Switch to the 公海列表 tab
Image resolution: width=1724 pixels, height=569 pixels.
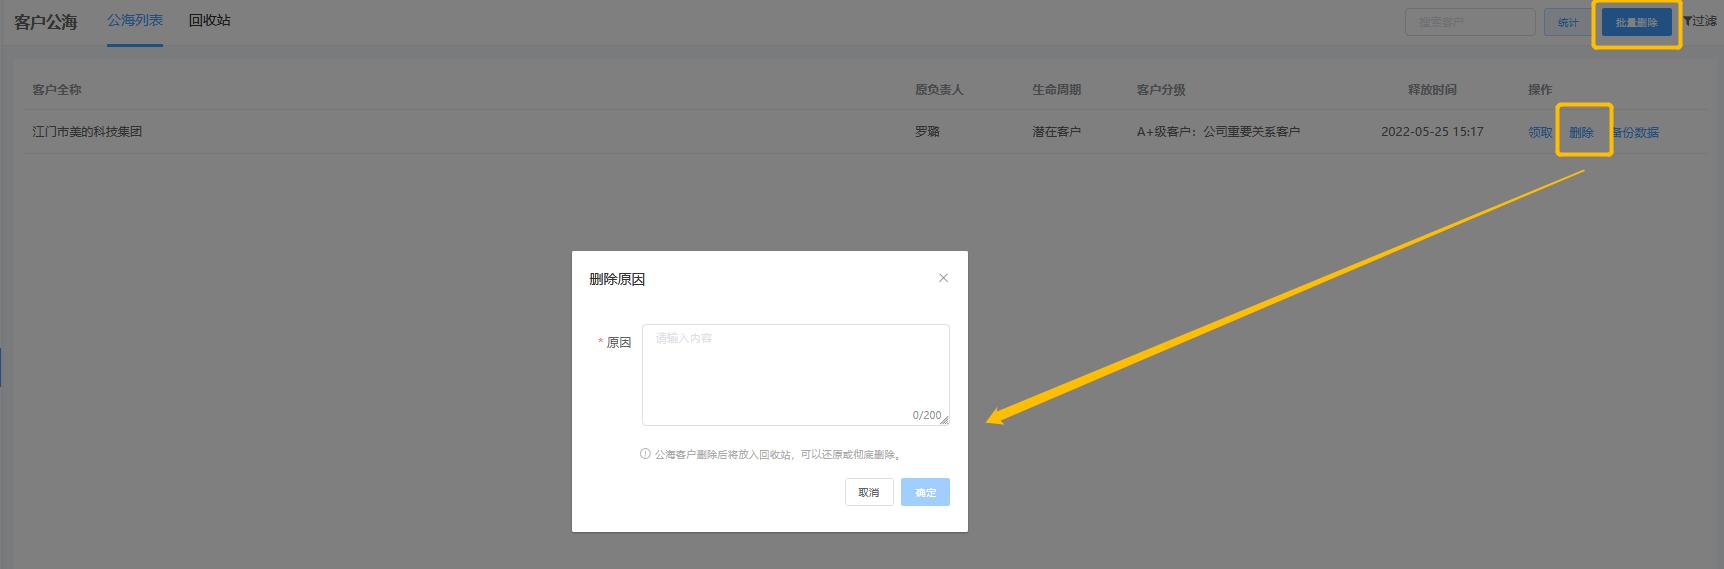(x=135, y=20)
